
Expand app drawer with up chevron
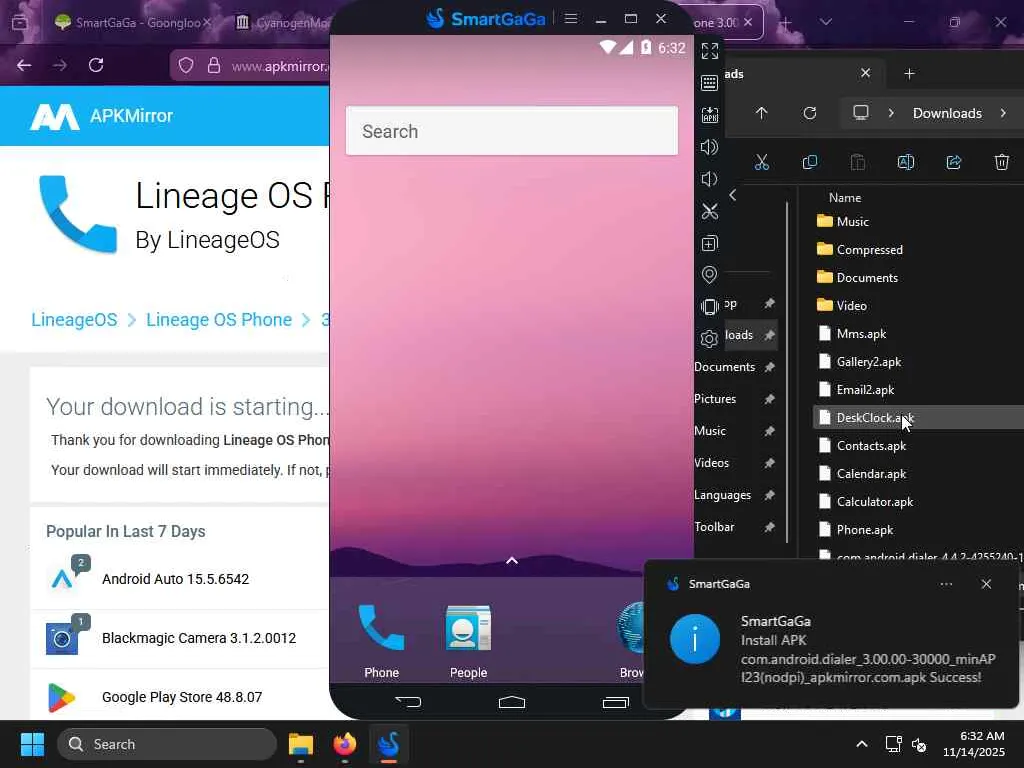click(x=512, y=560)
